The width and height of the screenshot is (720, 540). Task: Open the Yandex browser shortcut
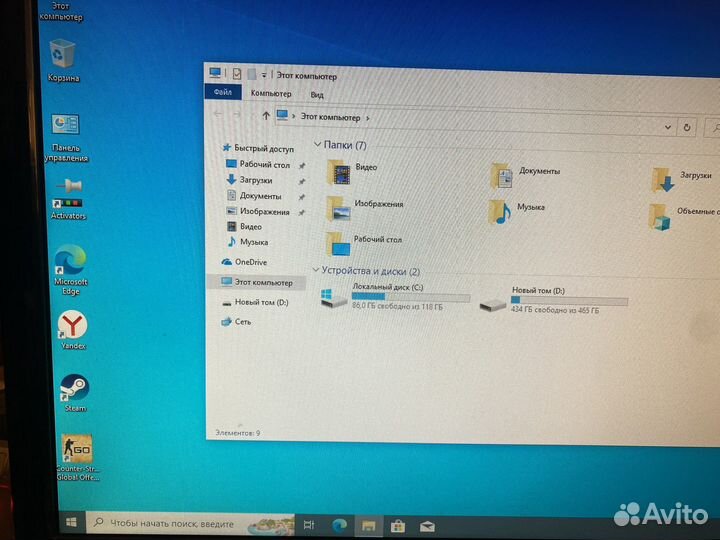pos(72,325)
